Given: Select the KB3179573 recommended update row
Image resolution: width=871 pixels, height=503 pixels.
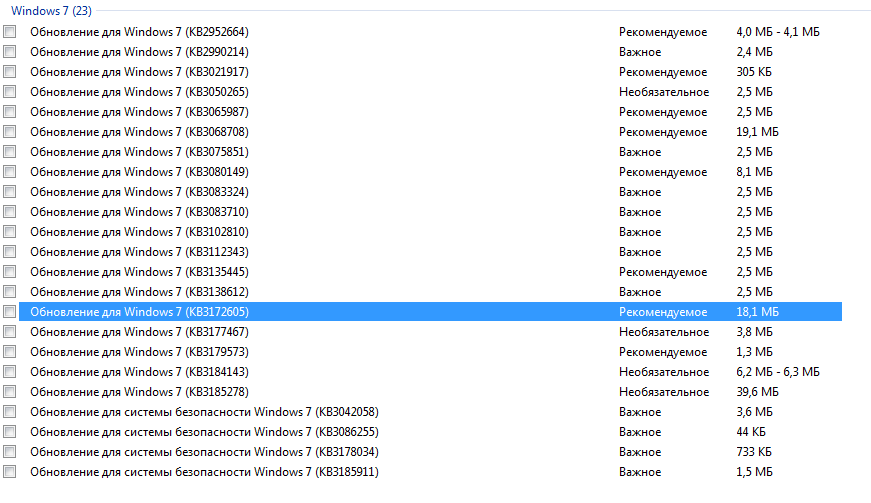Looking at the screenshot, I should click(431, 351).
